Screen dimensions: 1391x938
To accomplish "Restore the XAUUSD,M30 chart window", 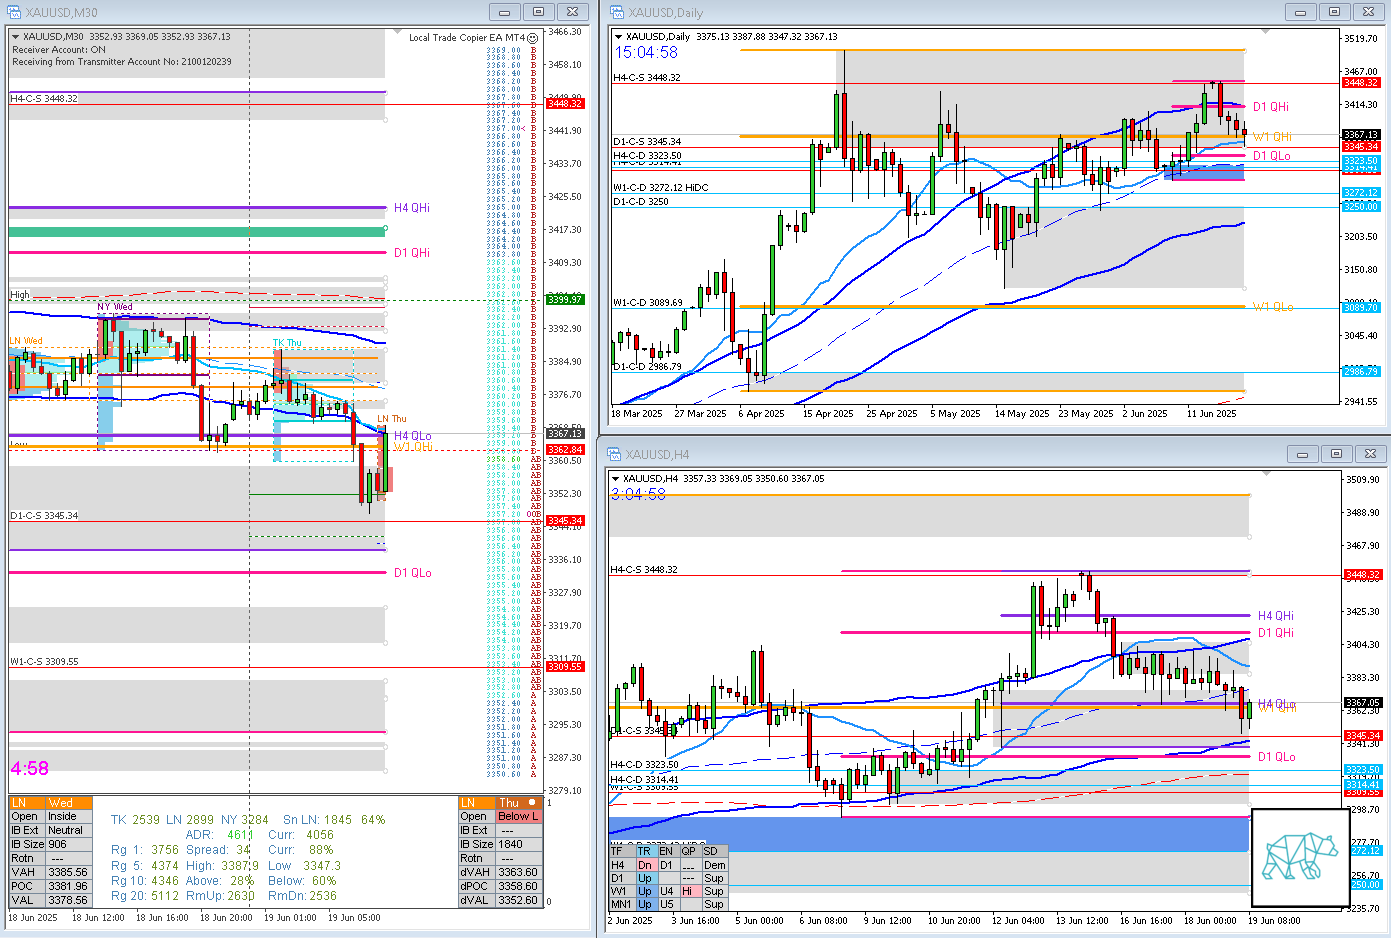I will click(x=538, y=12).
